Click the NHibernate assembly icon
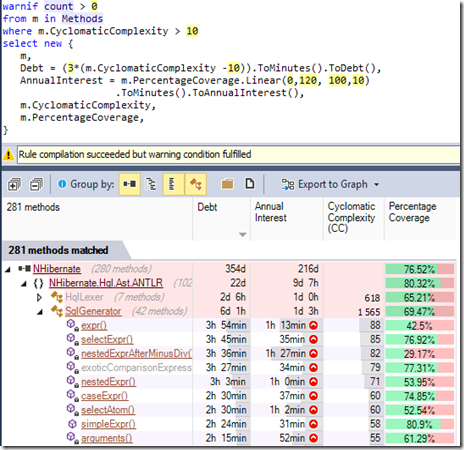 (x=24, y=269)
